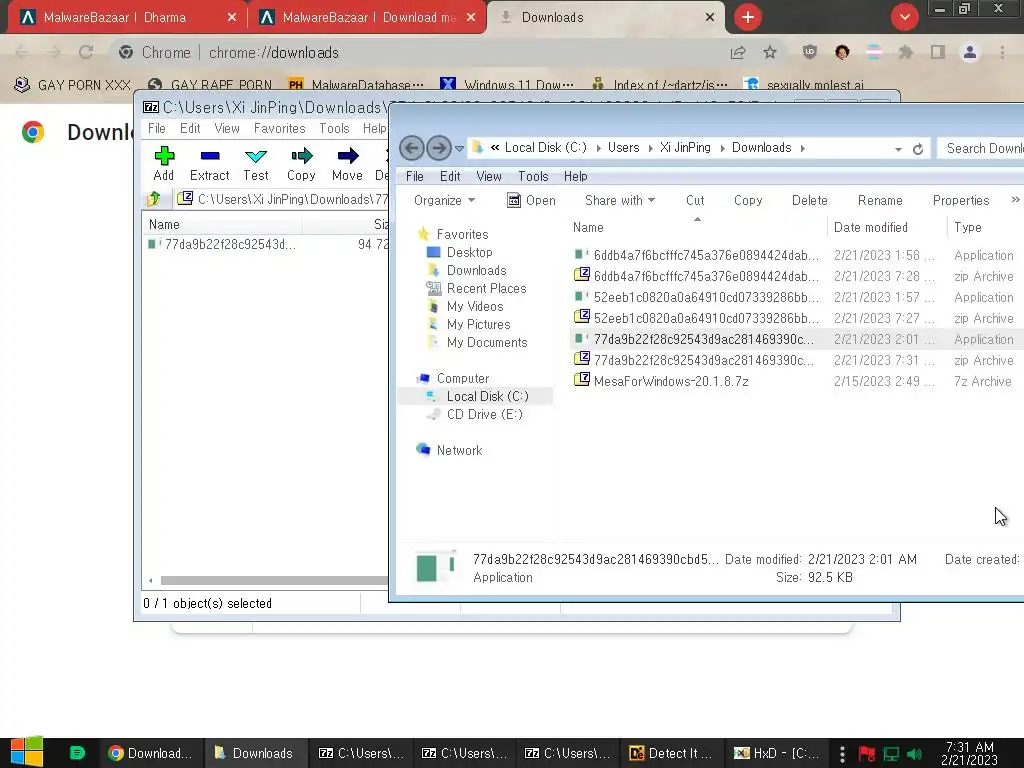Click Explorer forward navigation arrow

(x=439, y=148)
